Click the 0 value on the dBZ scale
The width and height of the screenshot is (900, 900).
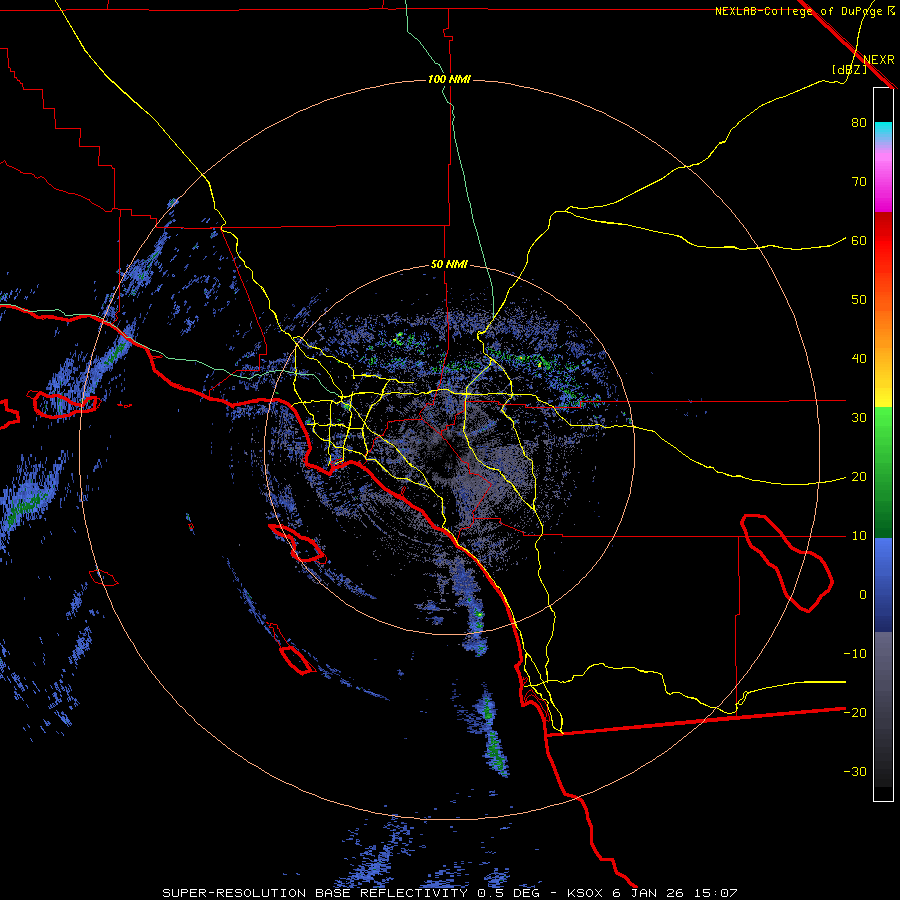tap(863, 595)
